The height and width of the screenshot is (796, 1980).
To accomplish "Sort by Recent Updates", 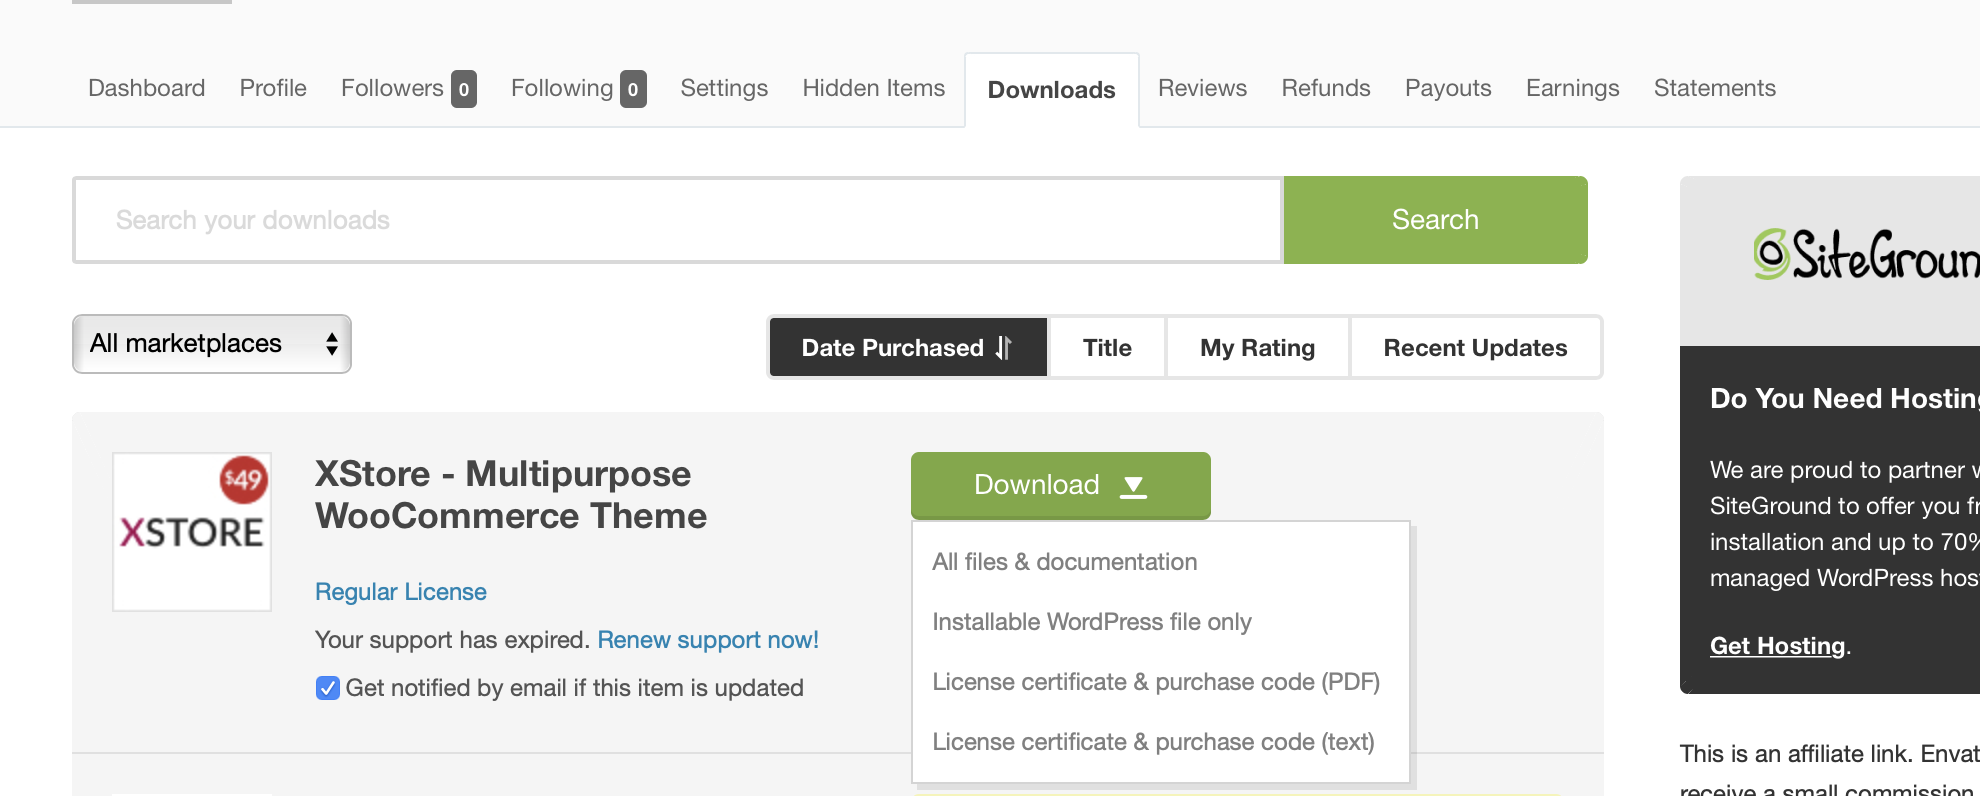I will coord(1475,348).
